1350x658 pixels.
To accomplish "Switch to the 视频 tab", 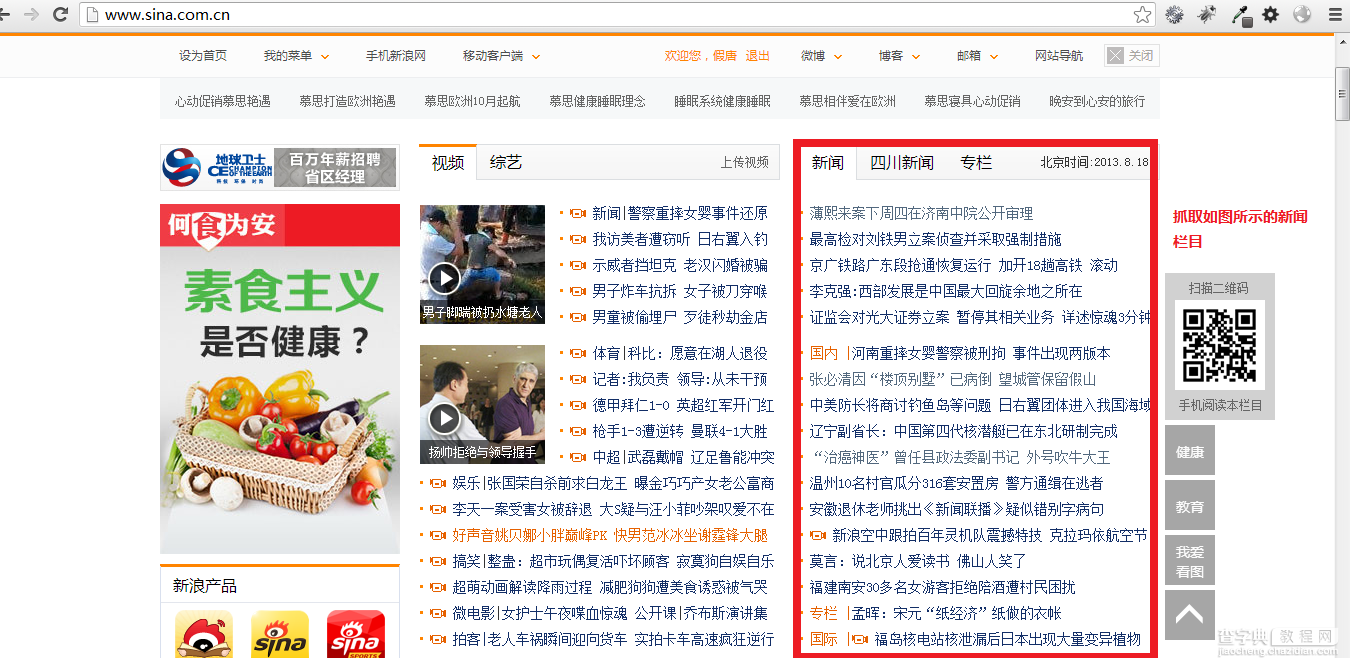I will point(448,163).
